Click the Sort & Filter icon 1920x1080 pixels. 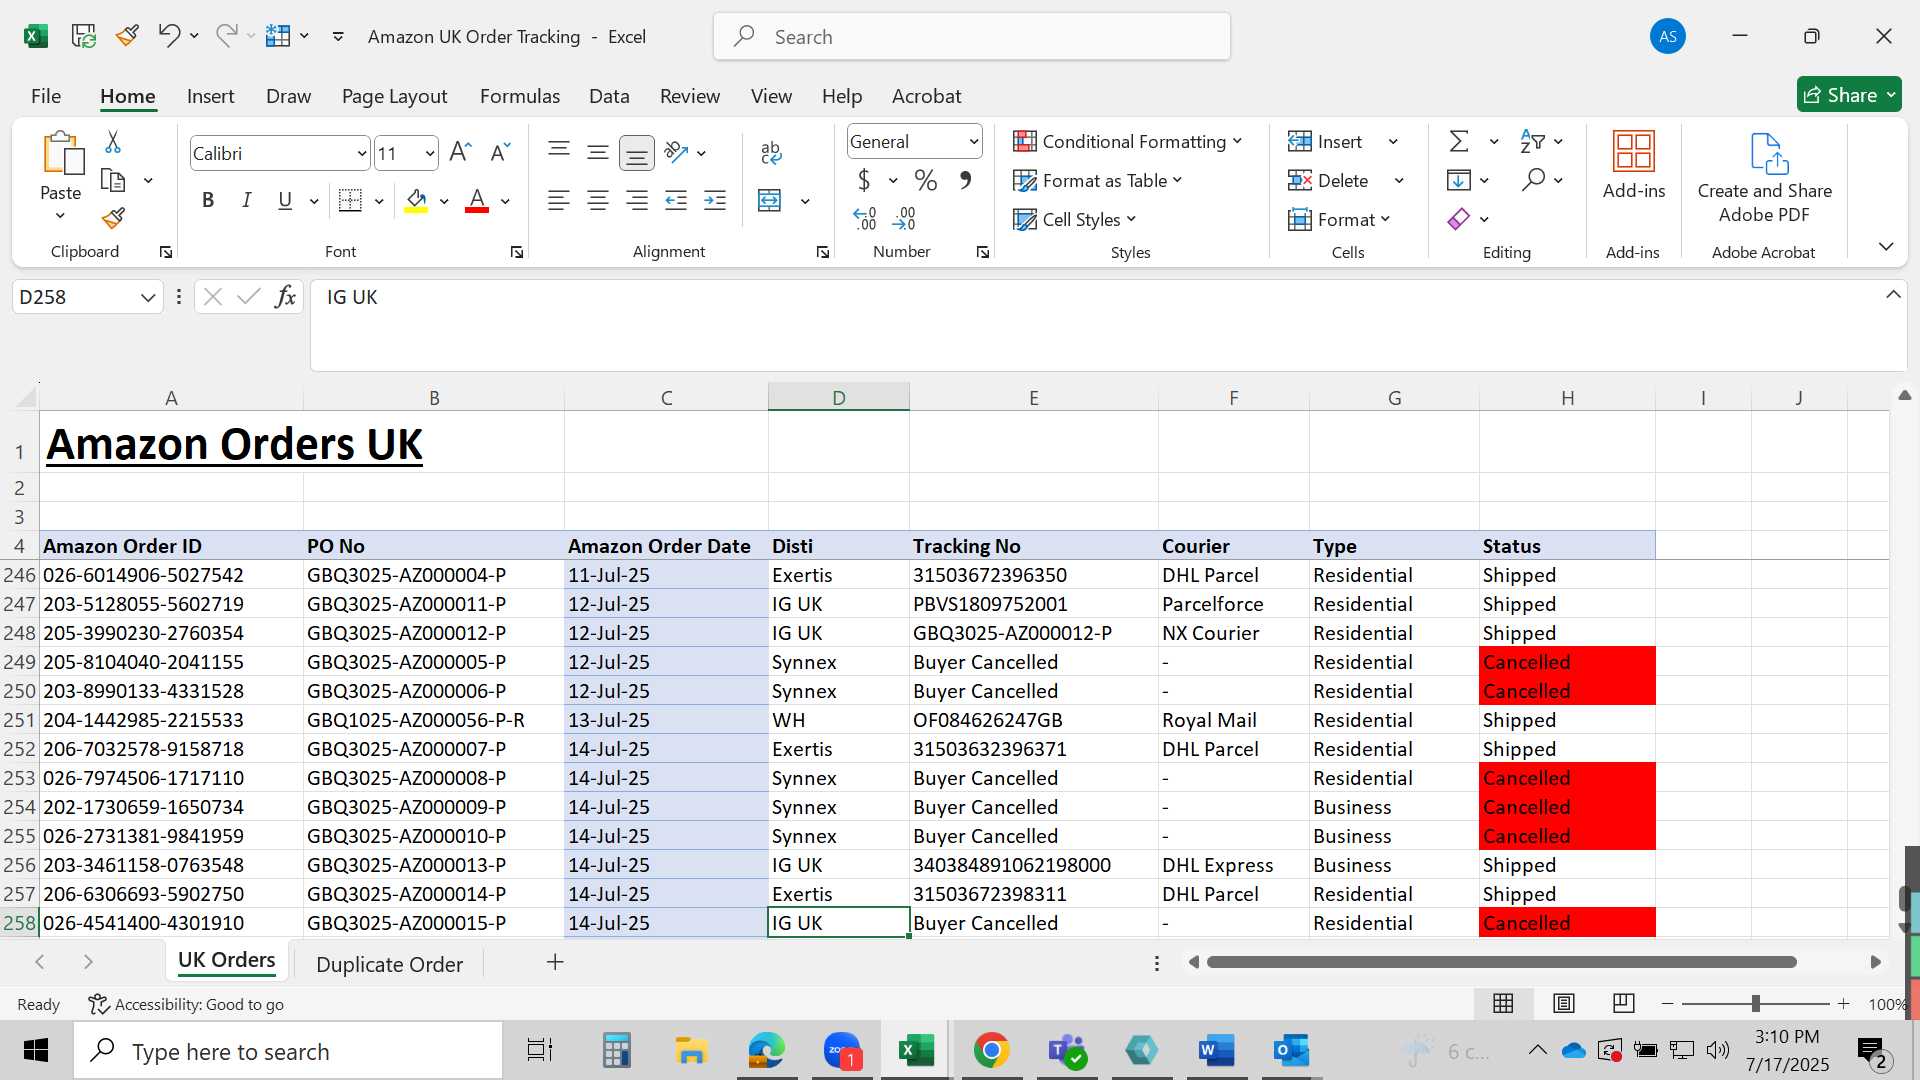click(x=1532, y=141)
